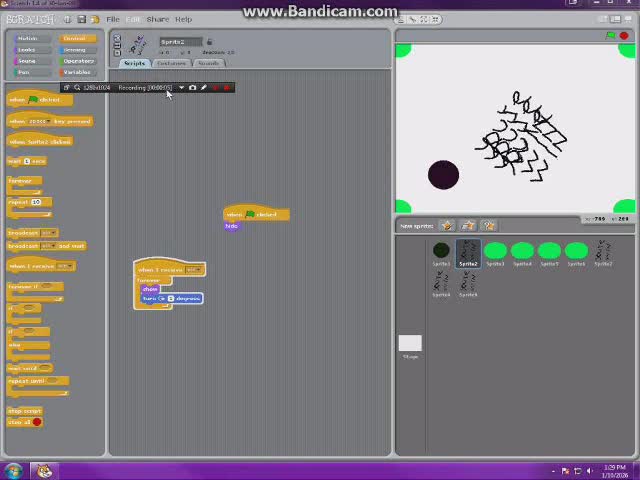The width and height of the screenshot is (640, 480).
Task: Click the seconds value in wait block
Action: (x=27, y=161)
